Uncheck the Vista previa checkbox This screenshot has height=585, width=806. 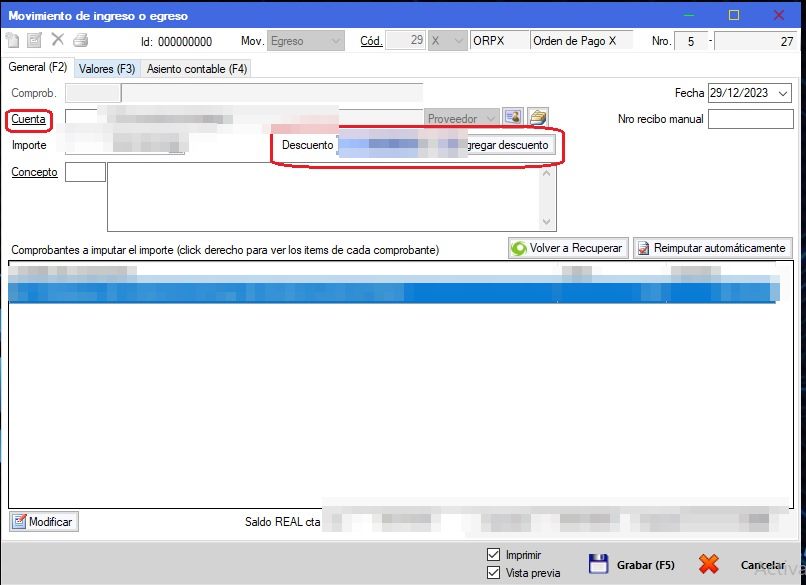[x=493, y=573]
